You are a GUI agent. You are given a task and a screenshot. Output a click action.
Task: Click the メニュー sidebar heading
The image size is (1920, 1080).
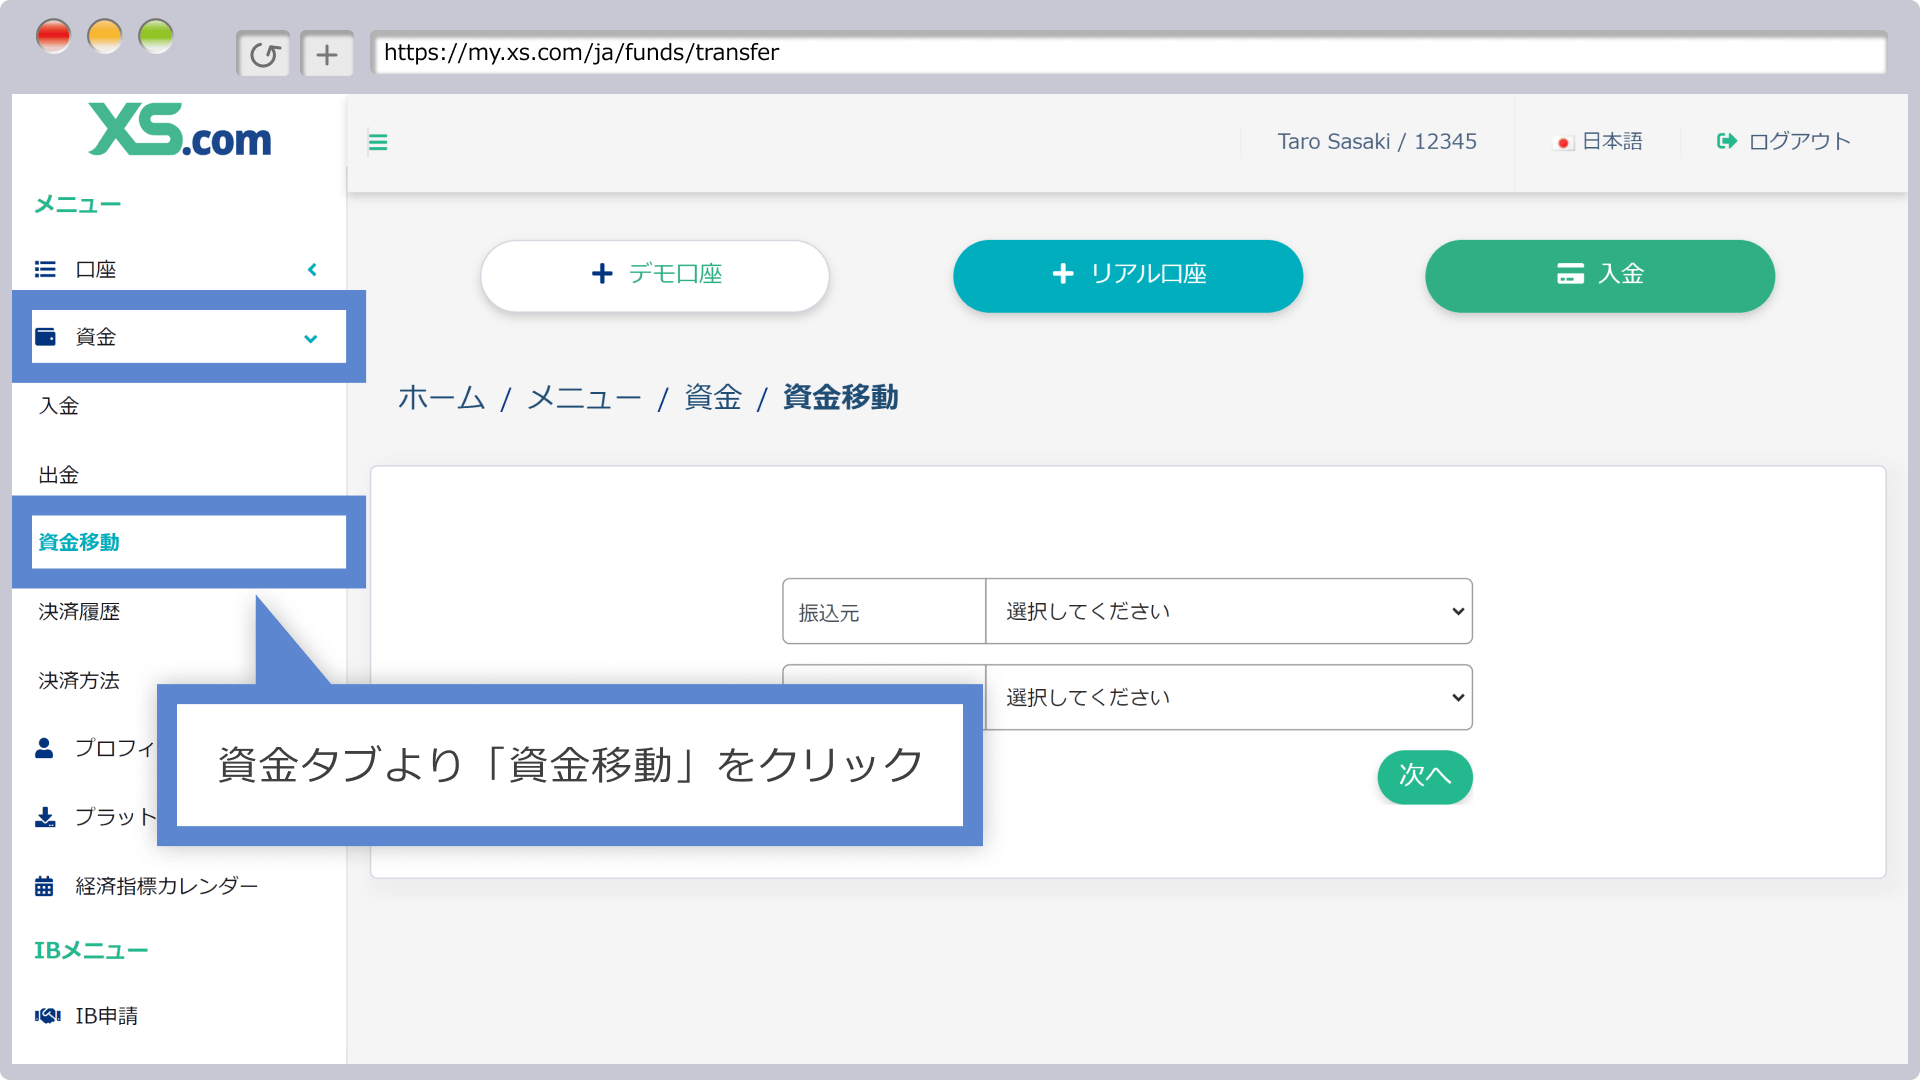[78, 205]
